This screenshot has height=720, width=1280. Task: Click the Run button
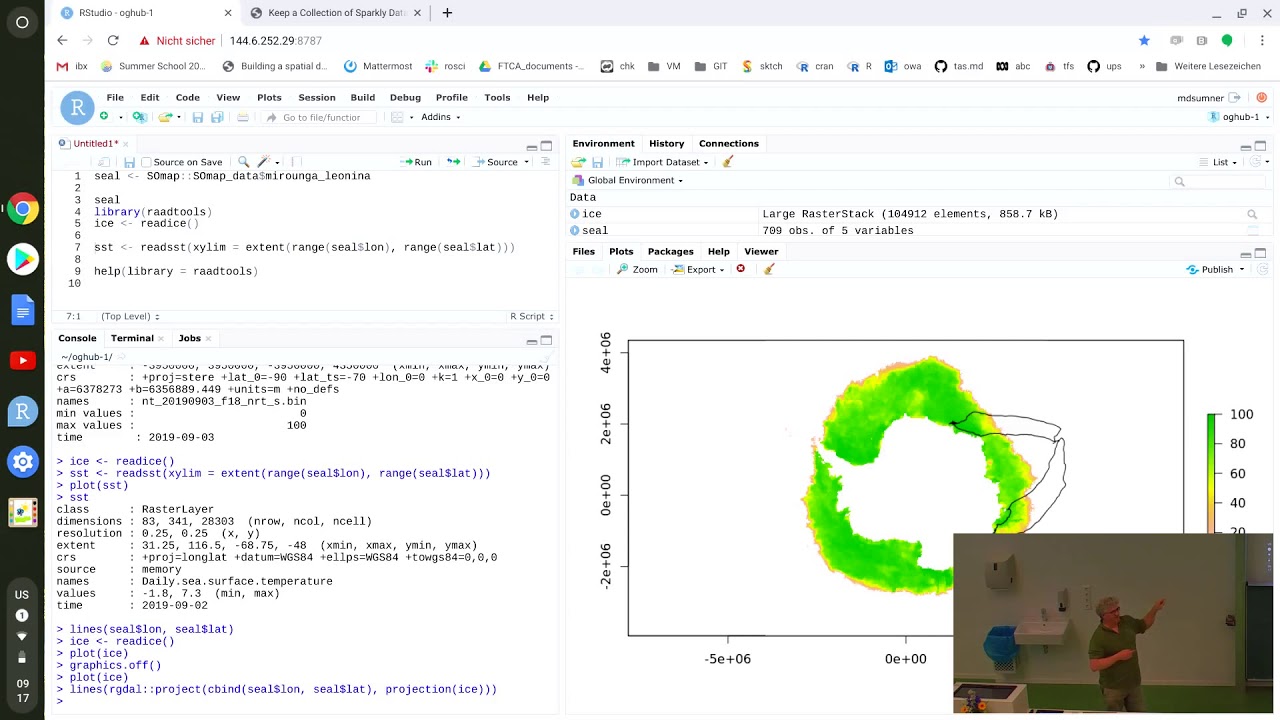click(x=416, y=162)
